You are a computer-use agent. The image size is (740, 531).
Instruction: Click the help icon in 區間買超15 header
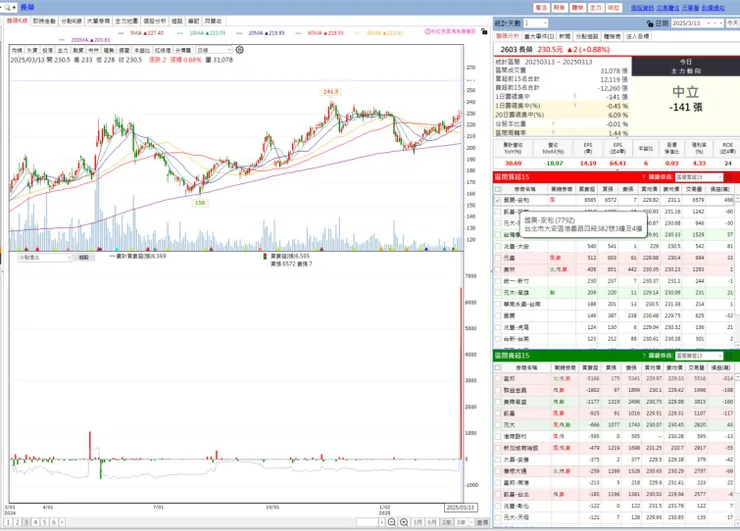click(643, 177)
